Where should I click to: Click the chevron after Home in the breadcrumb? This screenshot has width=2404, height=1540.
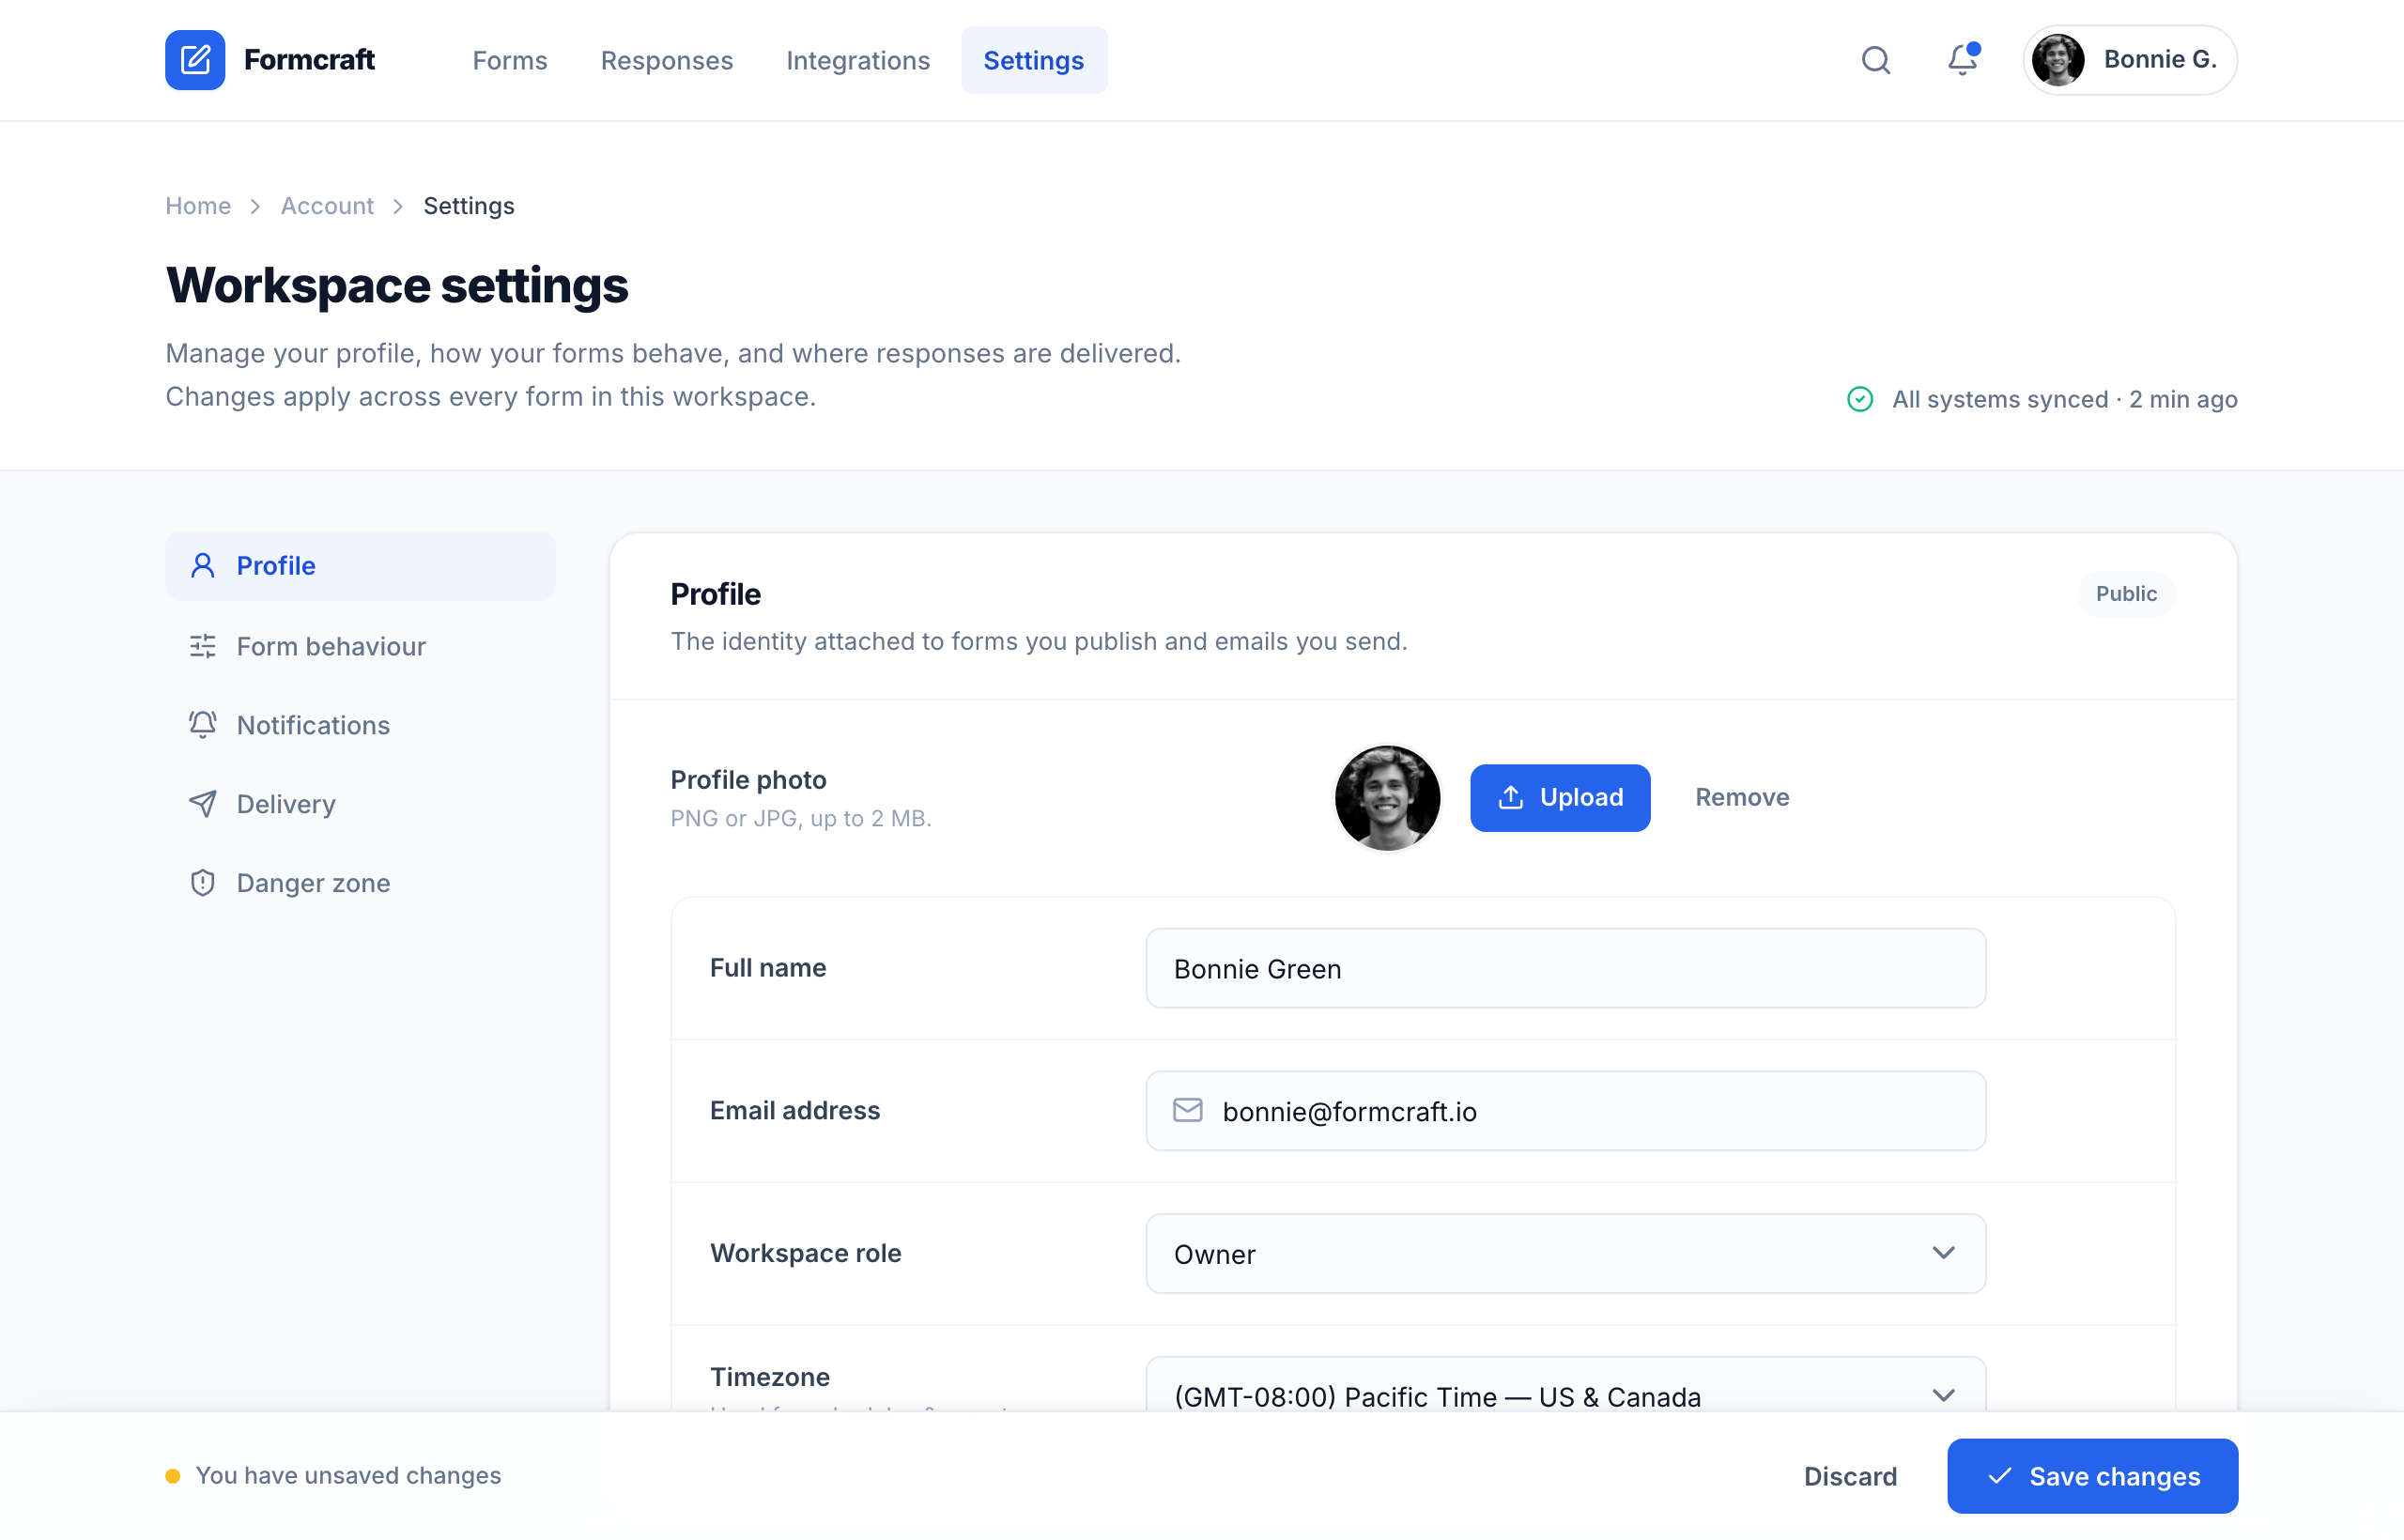click(256, 206)
